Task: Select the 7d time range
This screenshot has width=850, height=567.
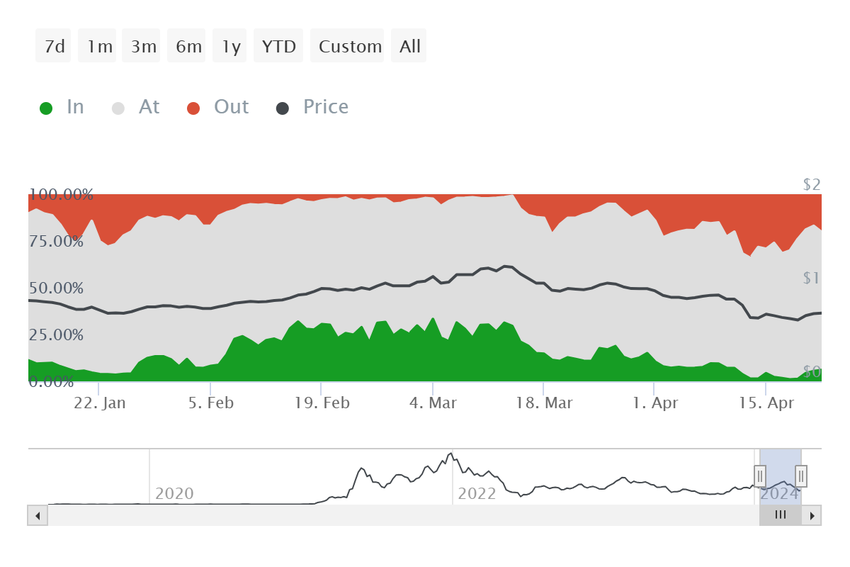Action: pyautogui.click(x=53, y=46)
